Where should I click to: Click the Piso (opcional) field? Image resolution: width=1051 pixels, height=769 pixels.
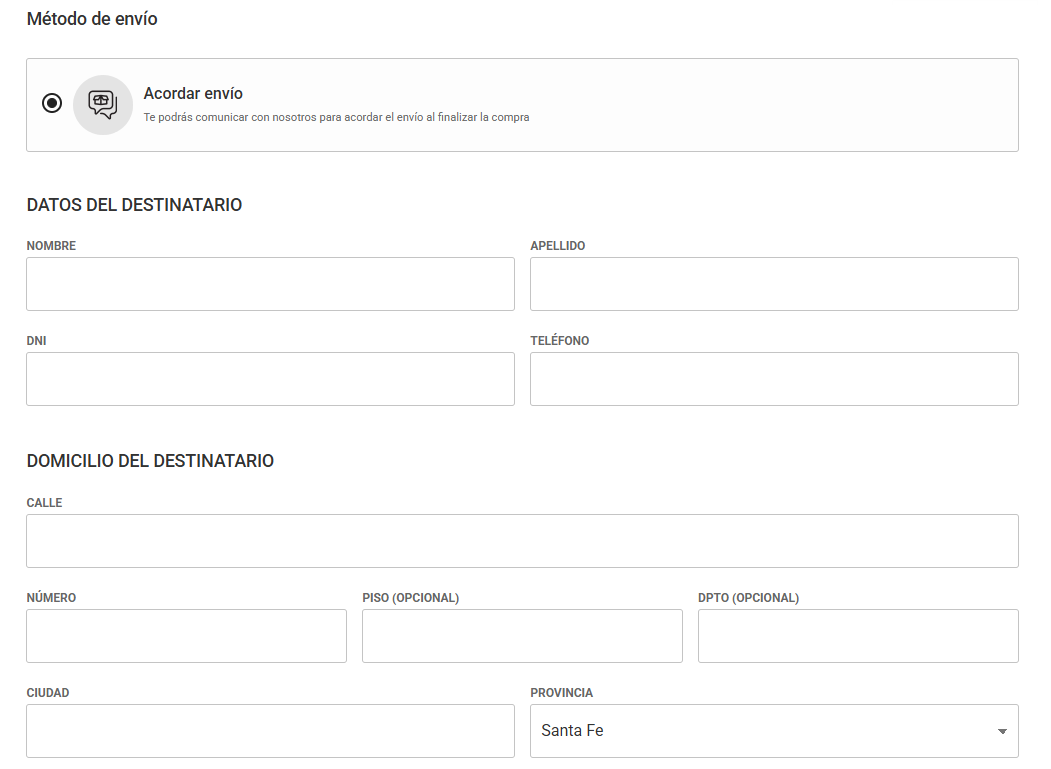click(522, 636)
